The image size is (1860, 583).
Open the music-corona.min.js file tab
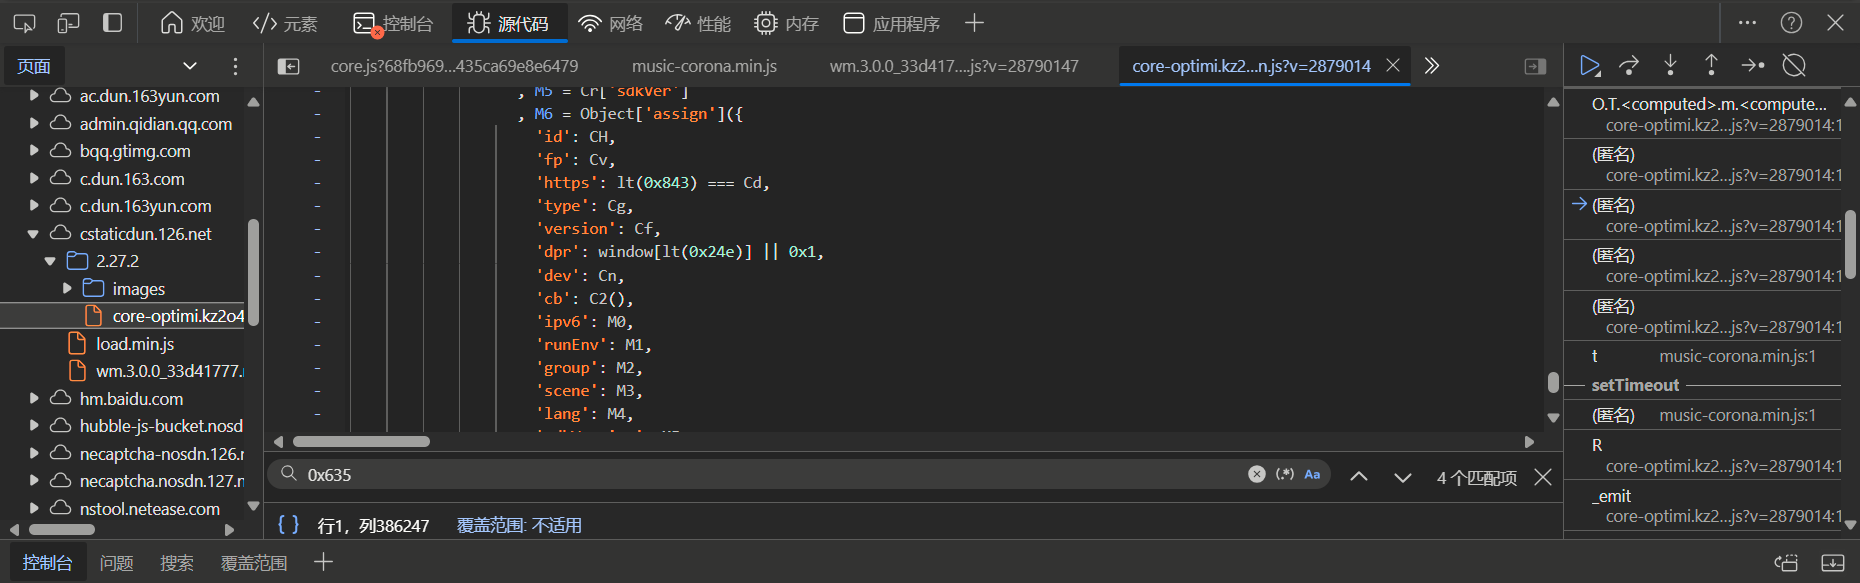(x=704, y=66)
